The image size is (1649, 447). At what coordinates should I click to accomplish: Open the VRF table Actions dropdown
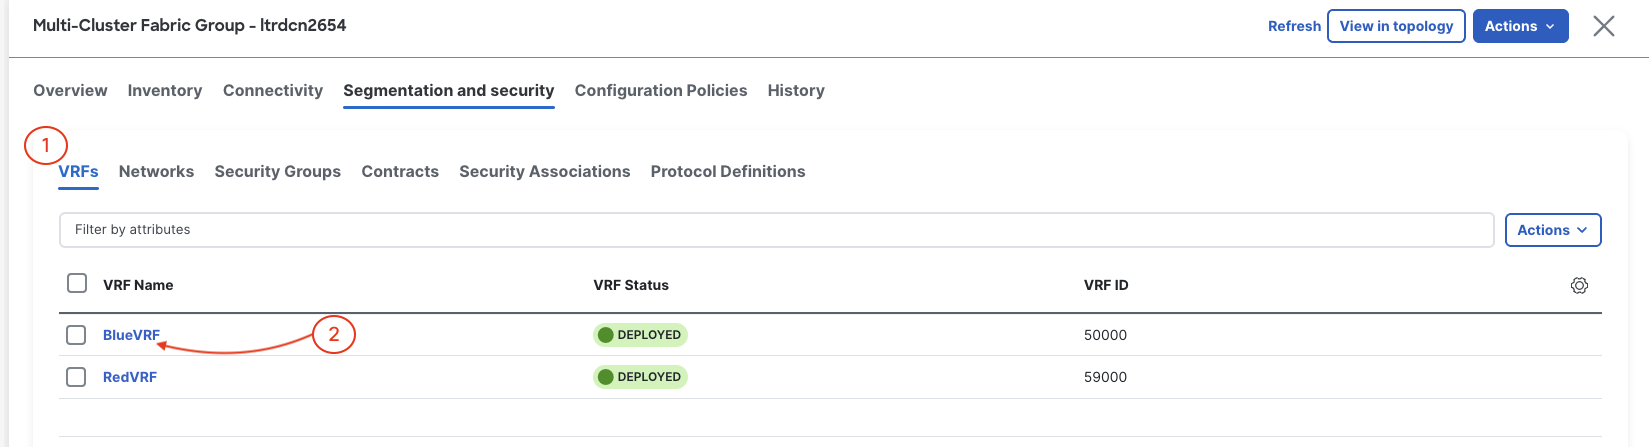[1553, 230]
